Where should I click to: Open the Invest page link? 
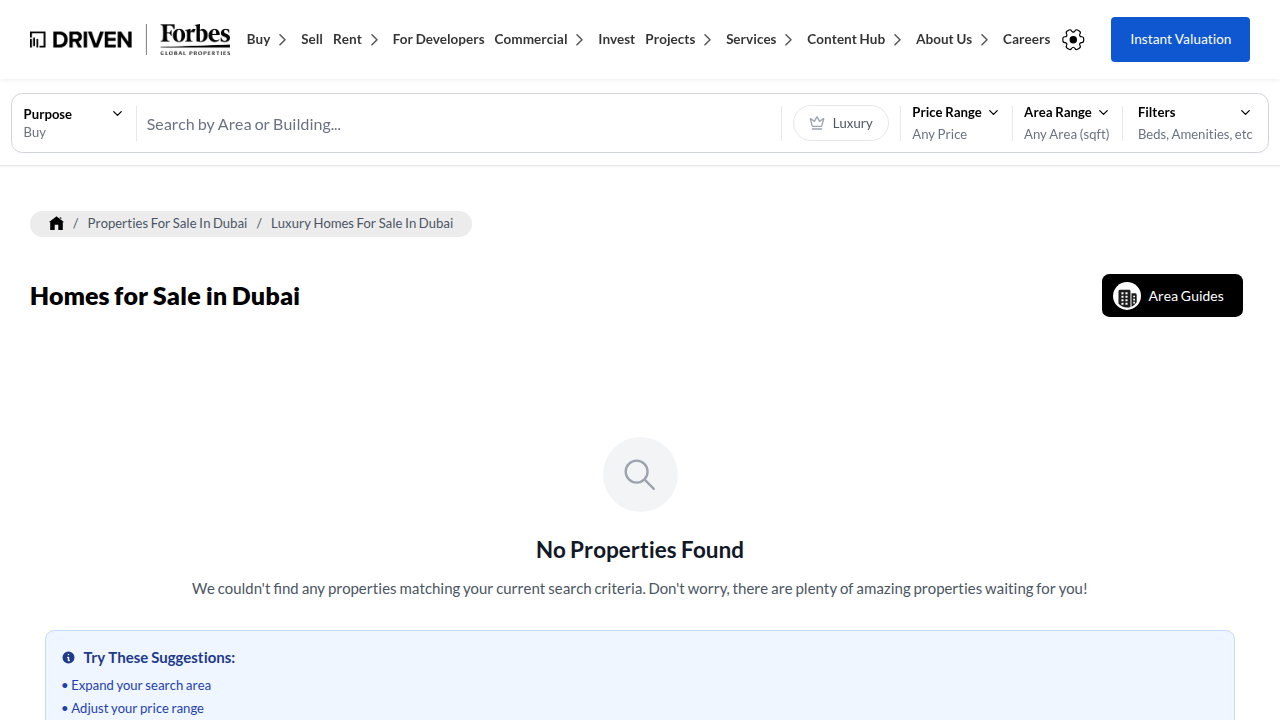click(x=616, y=39)
